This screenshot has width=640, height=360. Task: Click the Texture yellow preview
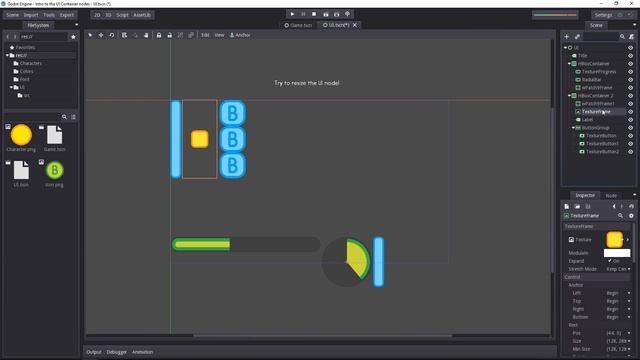[x=614, y=240]
